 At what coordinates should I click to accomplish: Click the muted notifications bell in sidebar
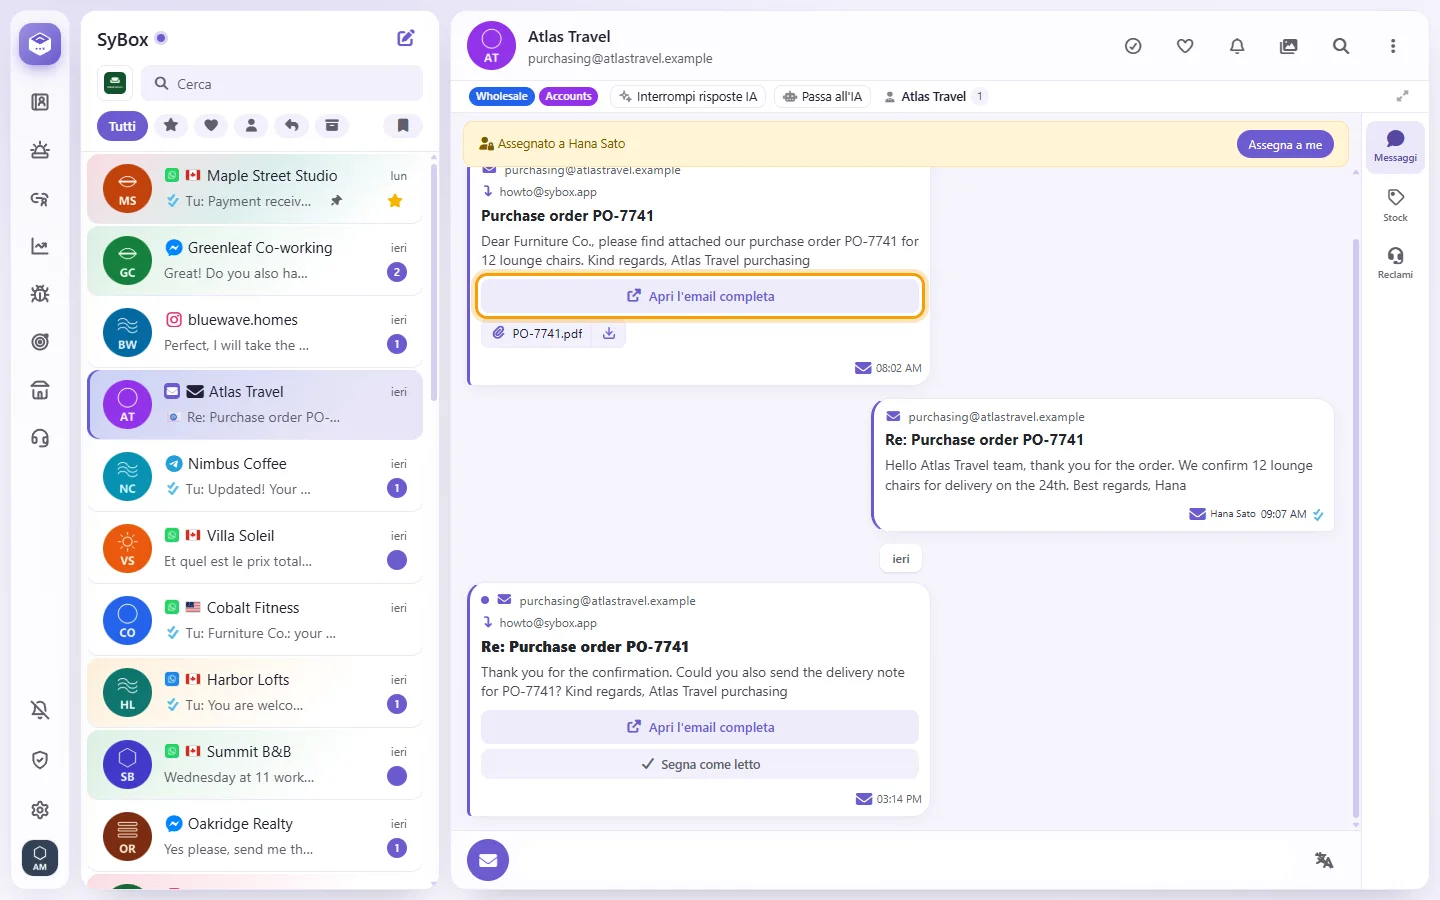(40, 710)
